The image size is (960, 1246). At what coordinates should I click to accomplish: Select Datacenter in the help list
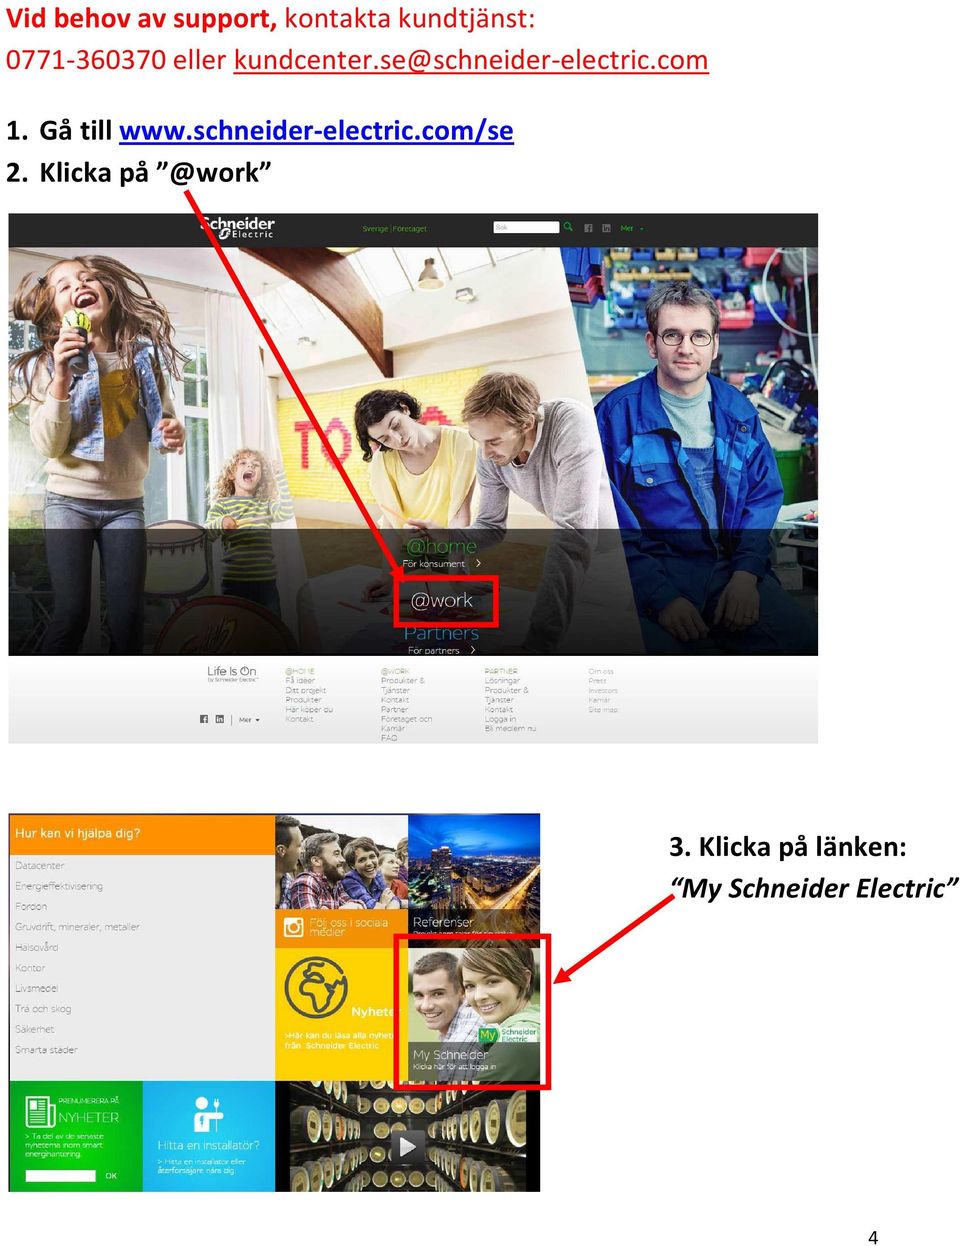pyautogui.click(x=40, y=866)
